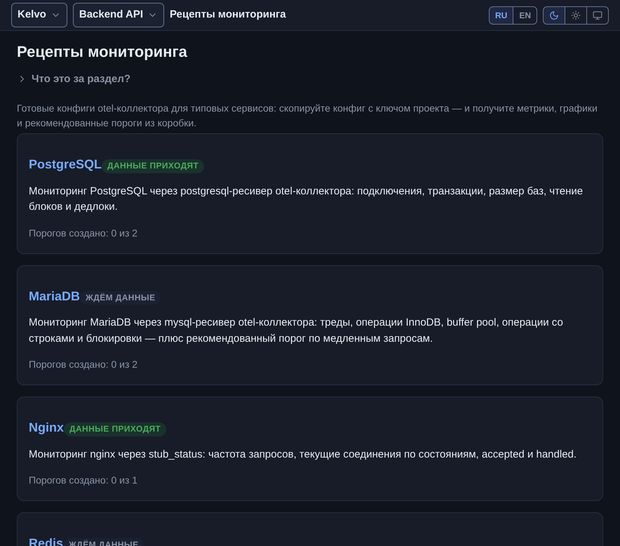The height and width of the screenshot is (546, 620).
Task: Click MariaDB "Порогов создано: 0 из 2" text
Action: pos(83,365)
